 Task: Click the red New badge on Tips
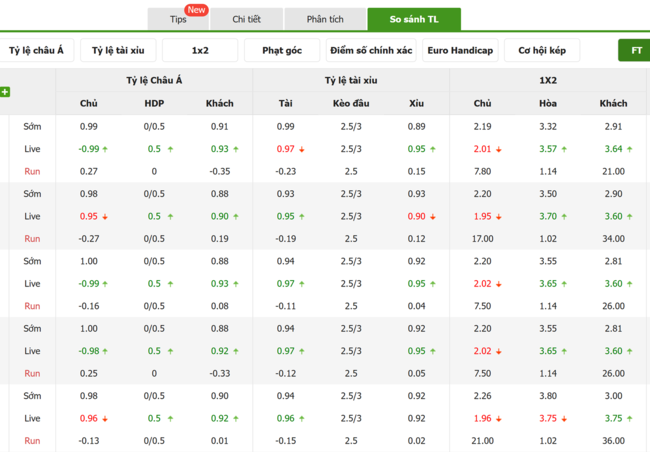pyautogui.click(x=196, y=10)
